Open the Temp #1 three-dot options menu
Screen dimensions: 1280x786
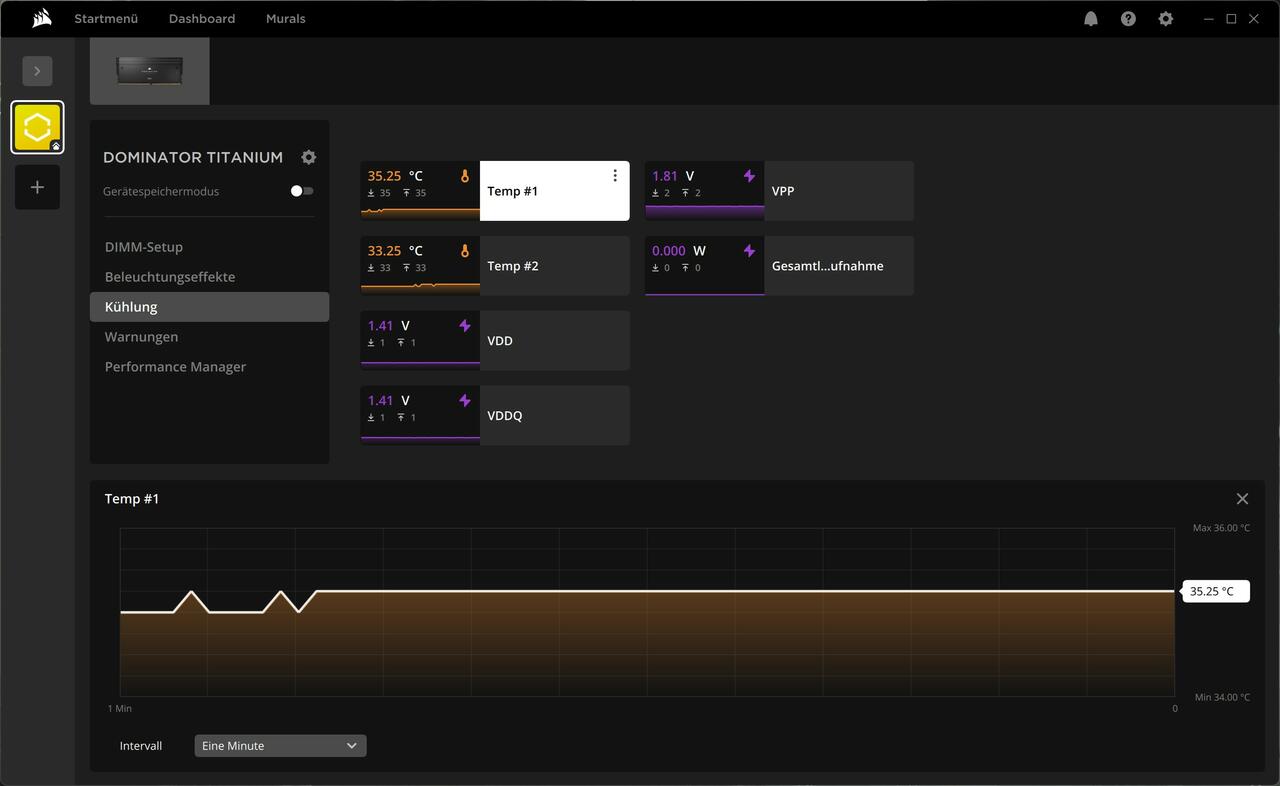(x=615, y=176)
